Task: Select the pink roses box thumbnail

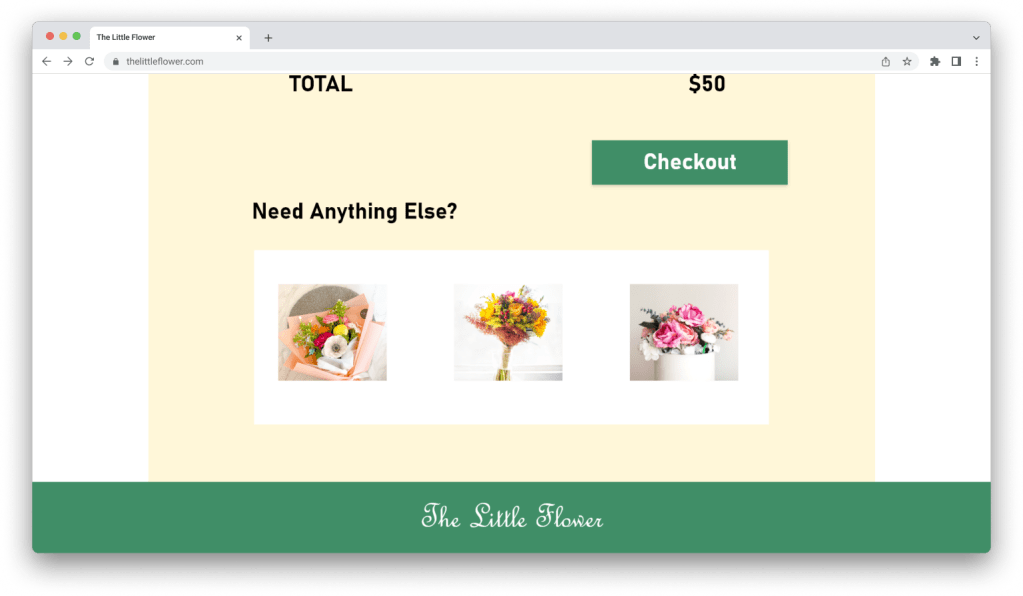Action: 684,332
